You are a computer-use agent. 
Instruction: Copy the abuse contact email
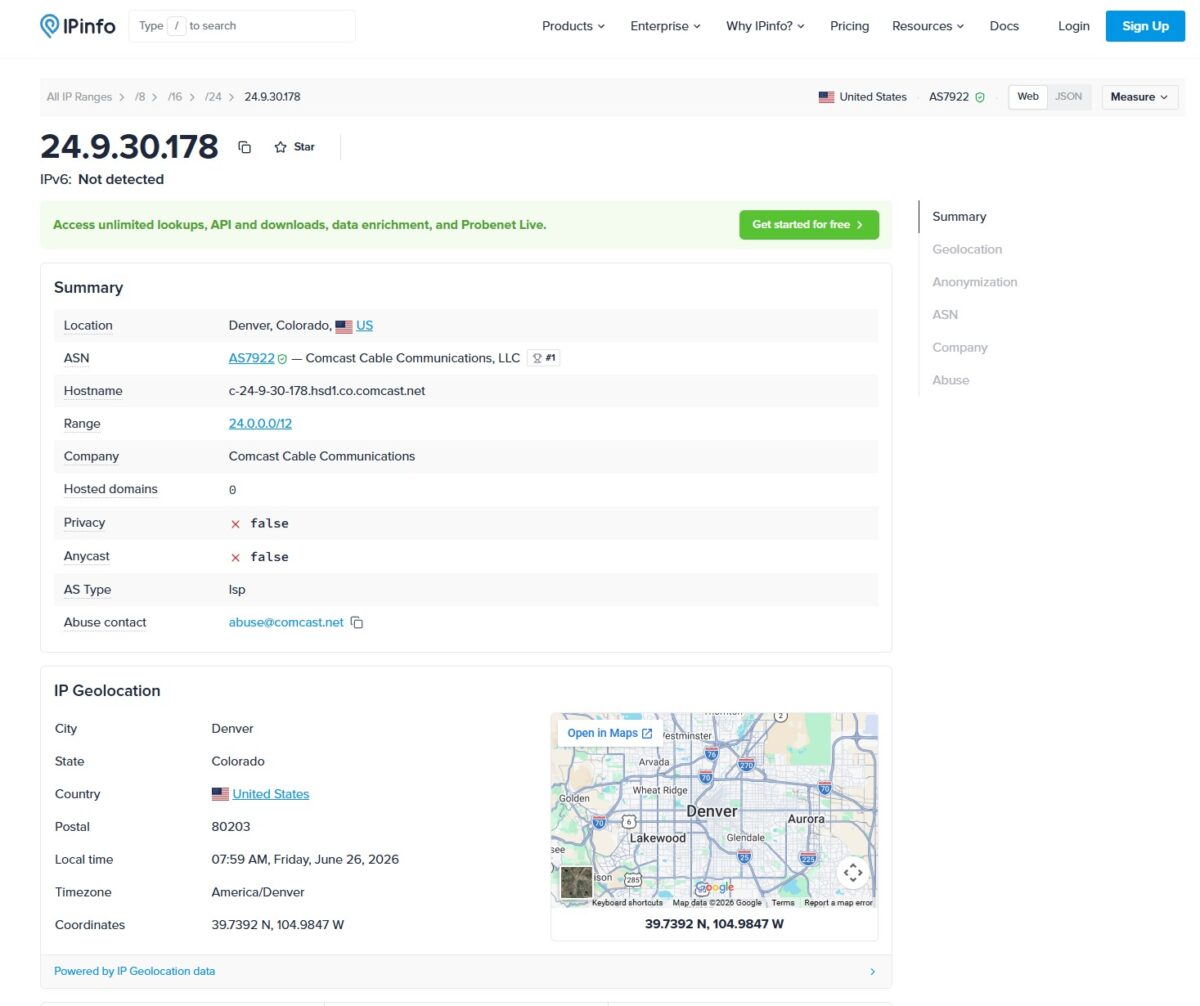357,623
